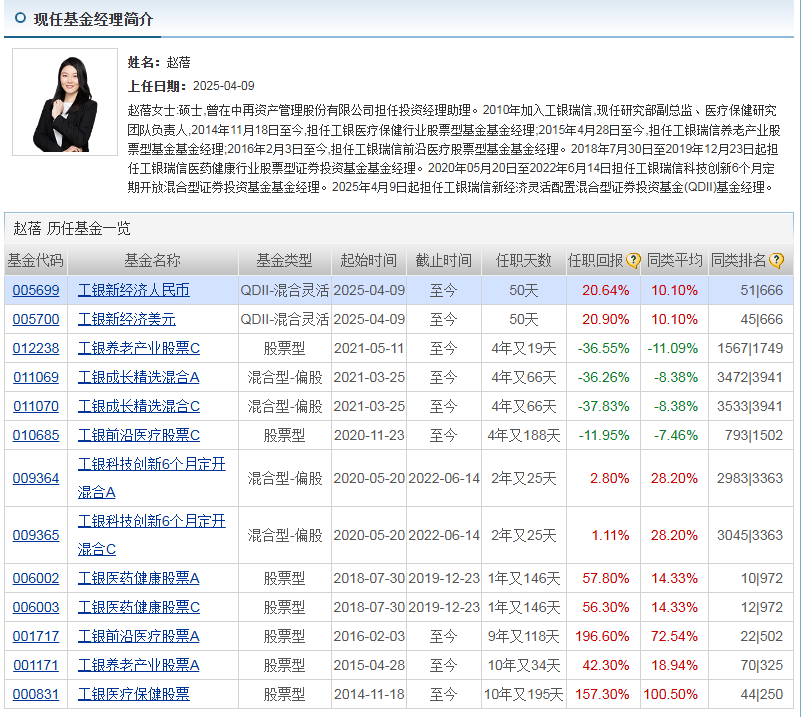Open fund code 001171
Screen dimensions: 801x717
click(36, 665)
